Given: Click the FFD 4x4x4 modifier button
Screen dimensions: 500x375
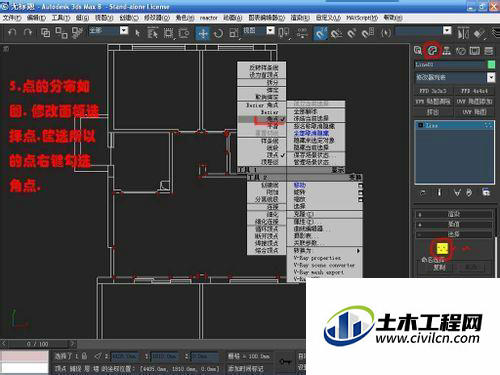Looking at the screenshot, I should 474,91.
